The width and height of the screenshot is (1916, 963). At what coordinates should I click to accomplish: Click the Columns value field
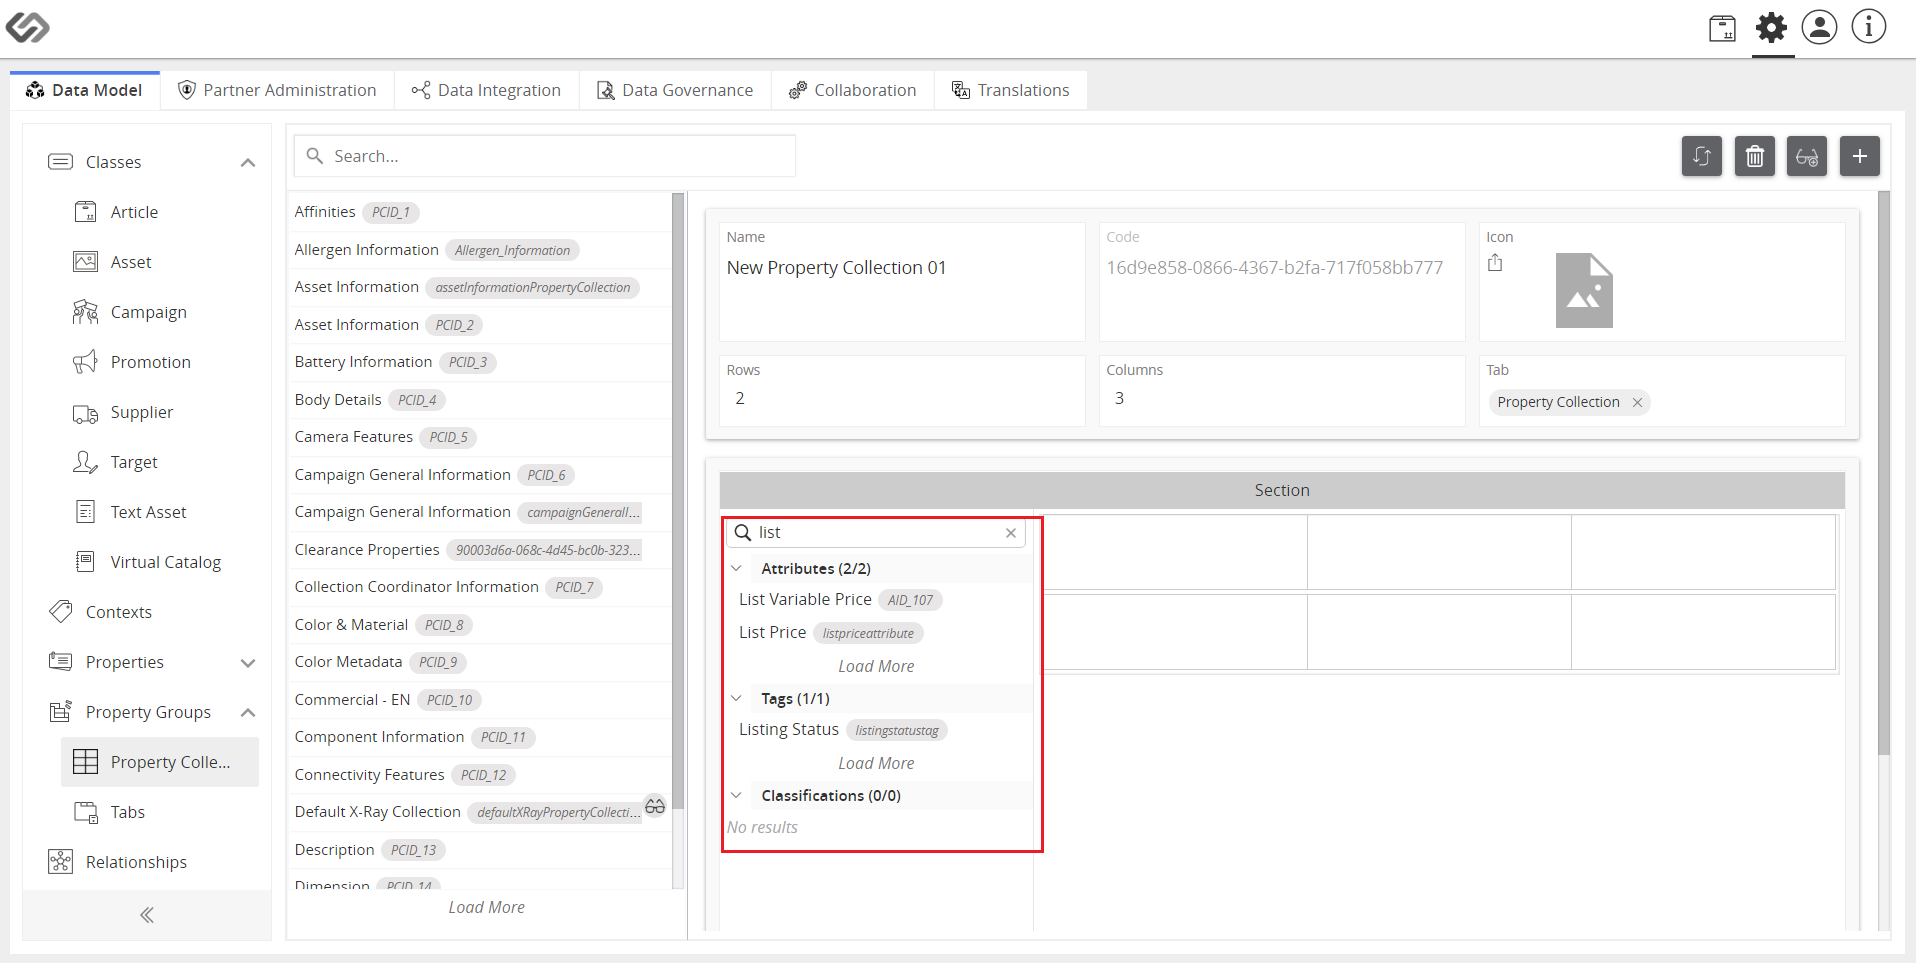tap(1282, 398)
